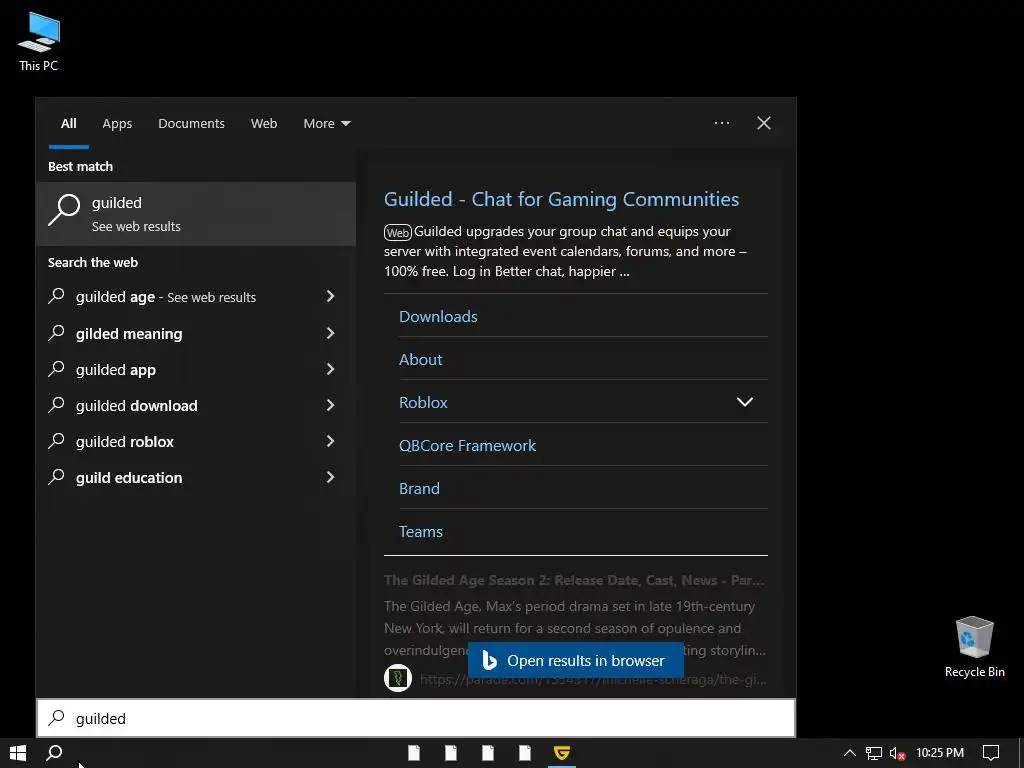Open Guilded - Chat for Gaming Communities link
This screenshot has height=768, width=1024.
point(562,199)
